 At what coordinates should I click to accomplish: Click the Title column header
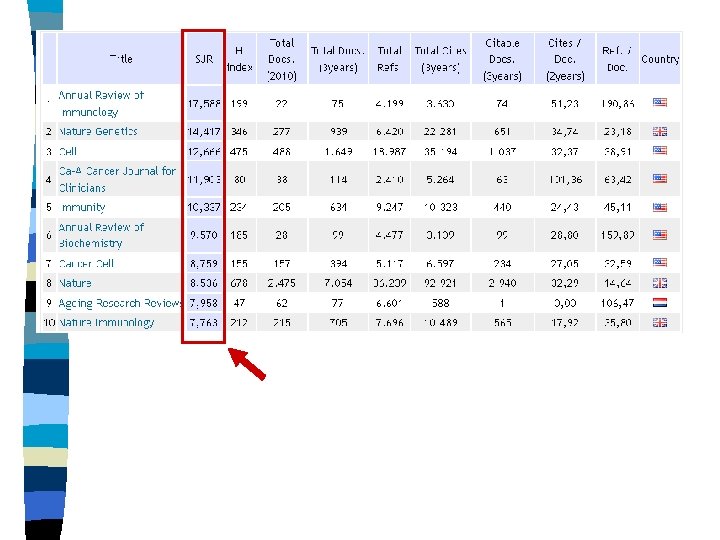(121, 59)
